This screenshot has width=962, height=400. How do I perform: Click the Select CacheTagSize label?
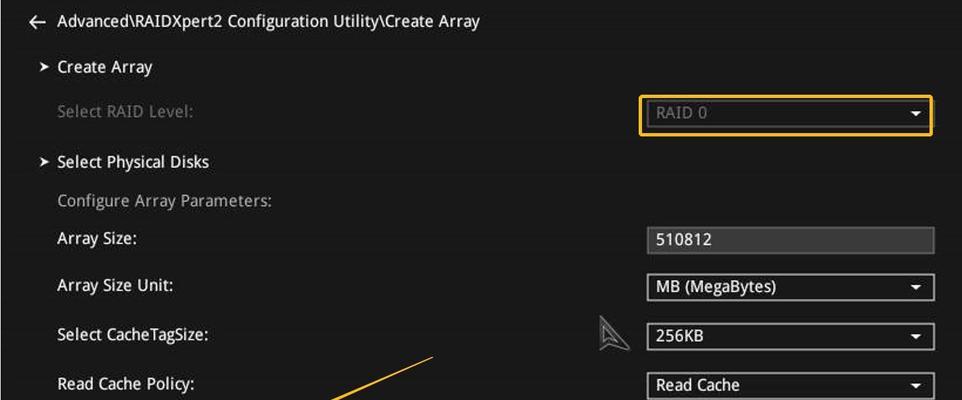point(133,335)
